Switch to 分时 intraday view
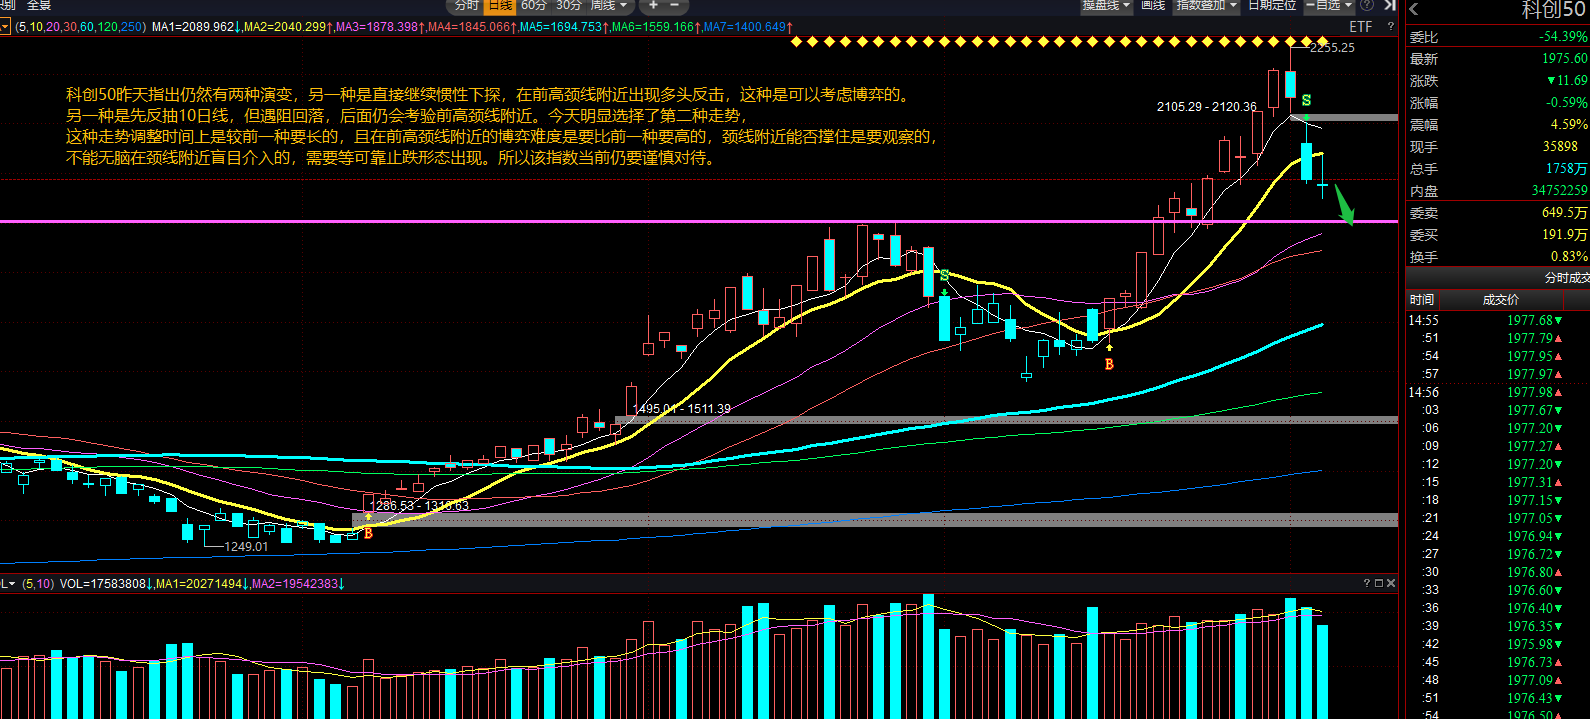The image size is (1590, 719). pyautogui.click(x=467, y=5)
